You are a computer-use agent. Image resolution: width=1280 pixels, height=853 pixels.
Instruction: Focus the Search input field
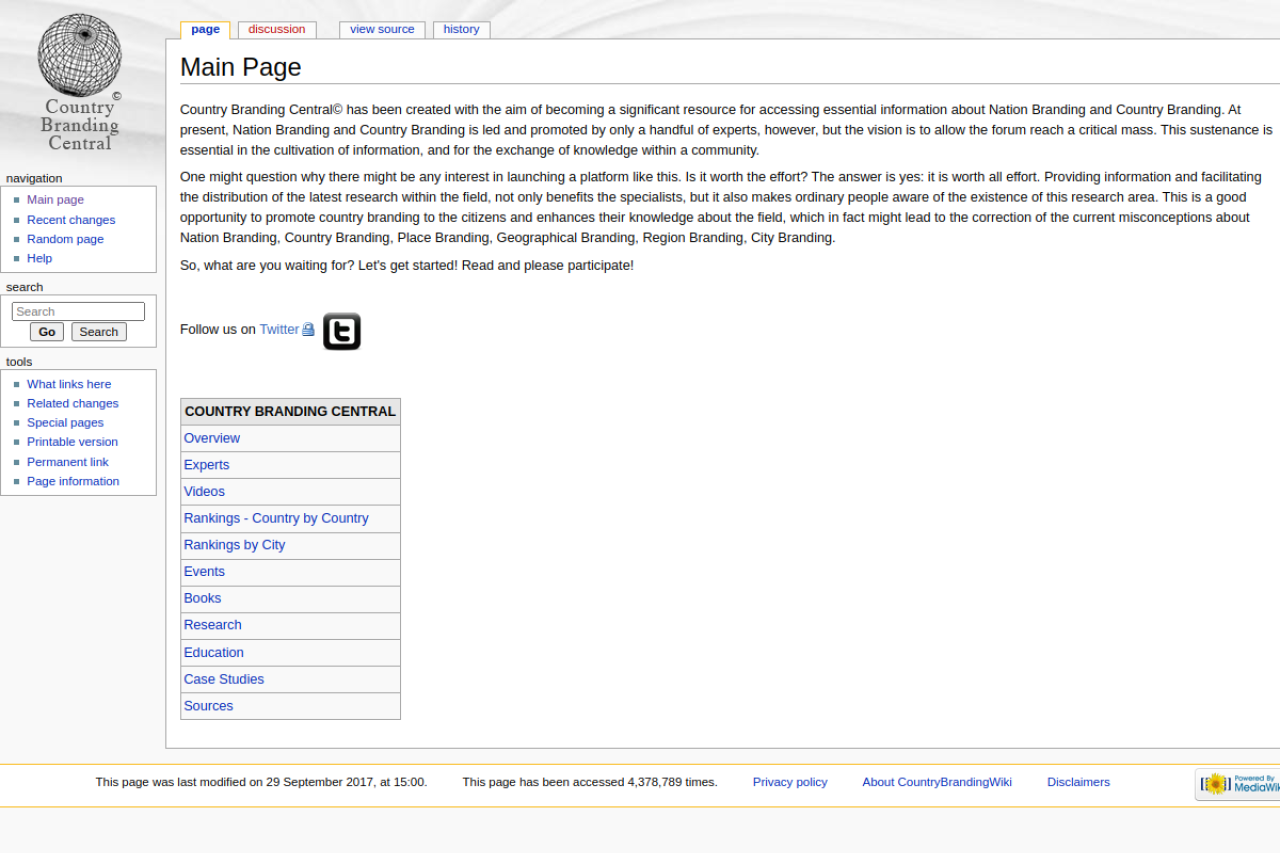click(78, 312)
